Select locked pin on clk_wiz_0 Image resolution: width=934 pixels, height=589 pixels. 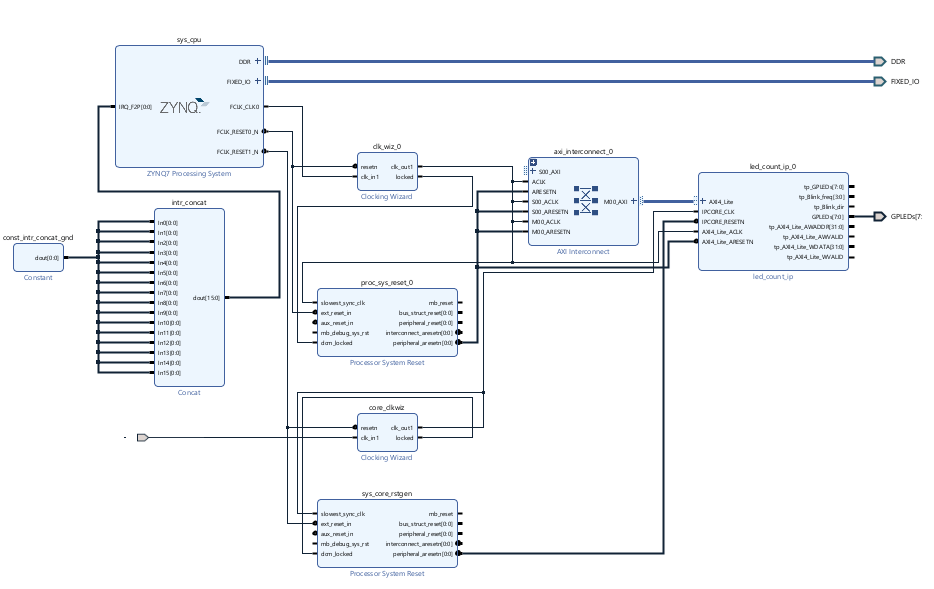(x=404, y=177)
